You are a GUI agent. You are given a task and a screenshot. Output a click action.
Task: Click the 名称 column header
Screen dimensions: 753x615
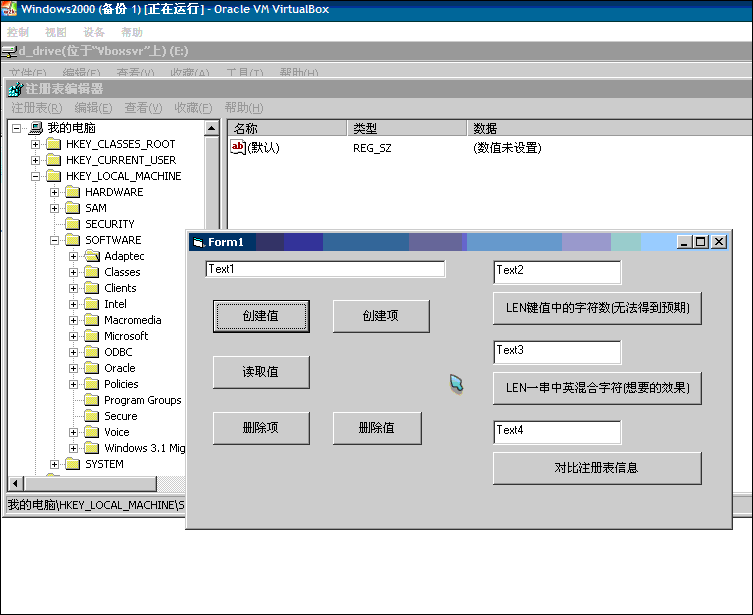287,128
